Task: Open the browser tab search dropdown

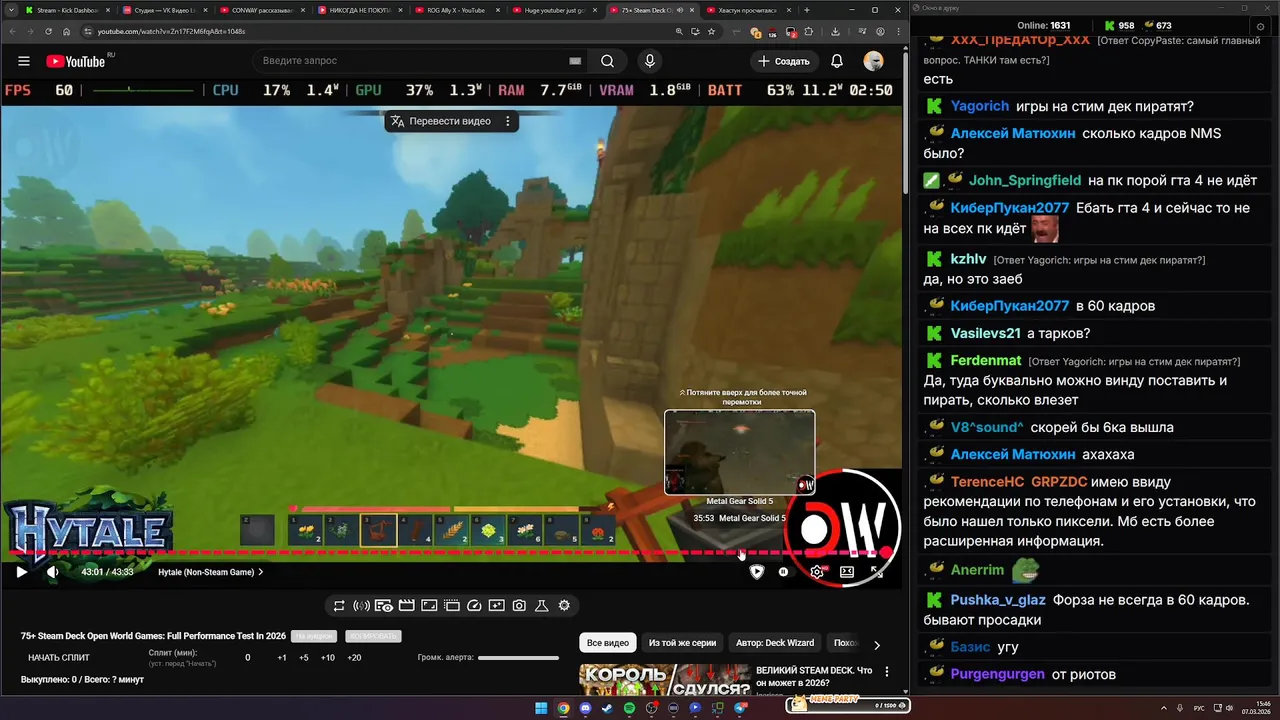Action: (x=10, y=10)
